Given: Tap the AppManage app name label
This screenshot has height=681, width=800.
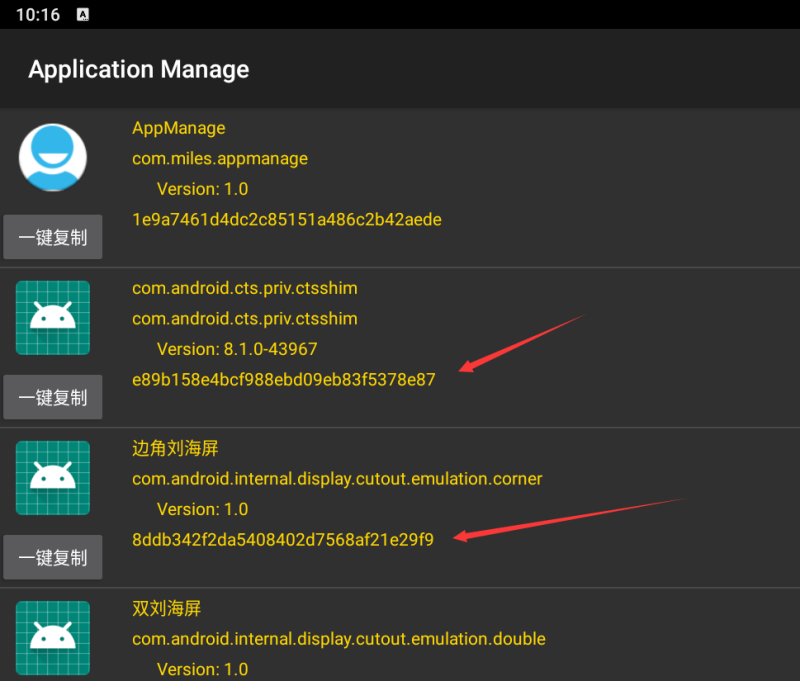Looking at the screenshot, I should click(x=179, y=128).
